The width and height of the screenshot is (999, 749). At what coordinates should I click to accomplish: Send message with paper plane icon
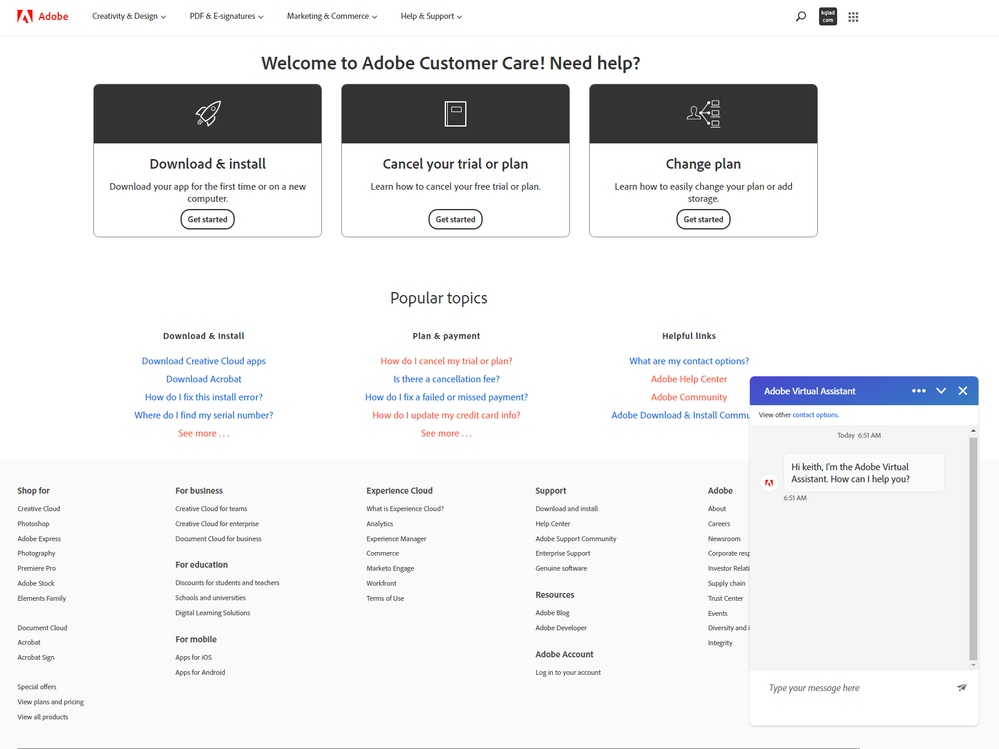[961, 688]
